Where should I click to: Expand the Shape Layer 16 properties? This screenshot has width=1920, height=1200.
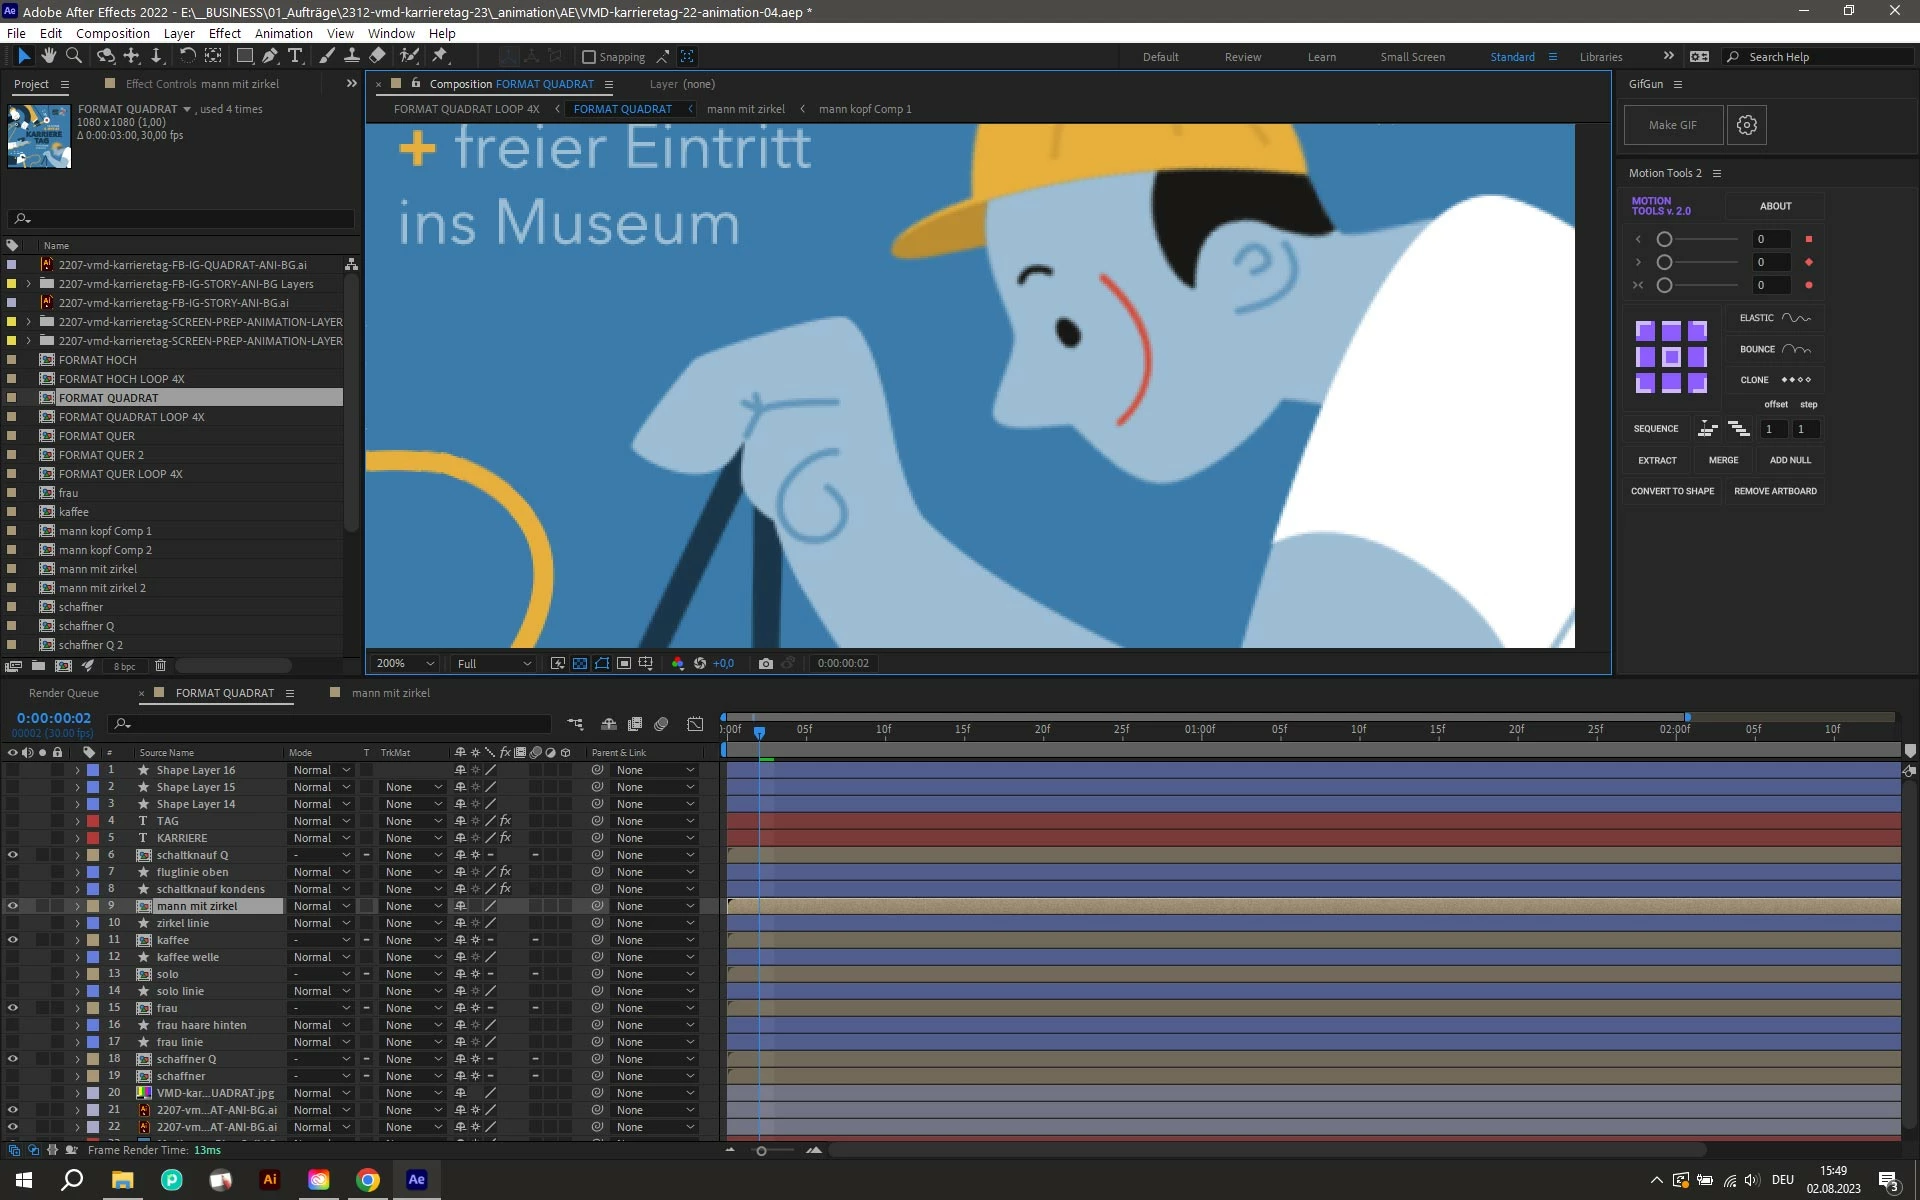click(77, 770)
